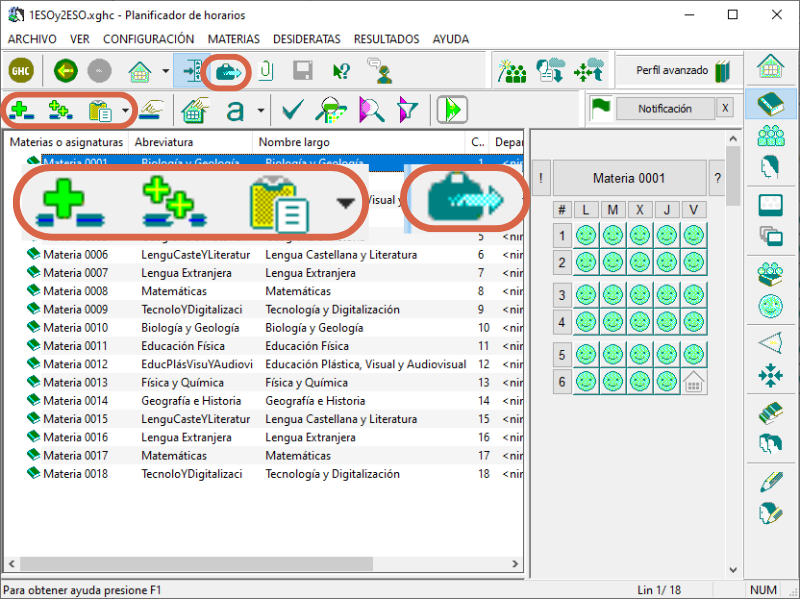Click the hand over timetable house icon
This screenshot has width=800, height=600.
coord(195,110)
